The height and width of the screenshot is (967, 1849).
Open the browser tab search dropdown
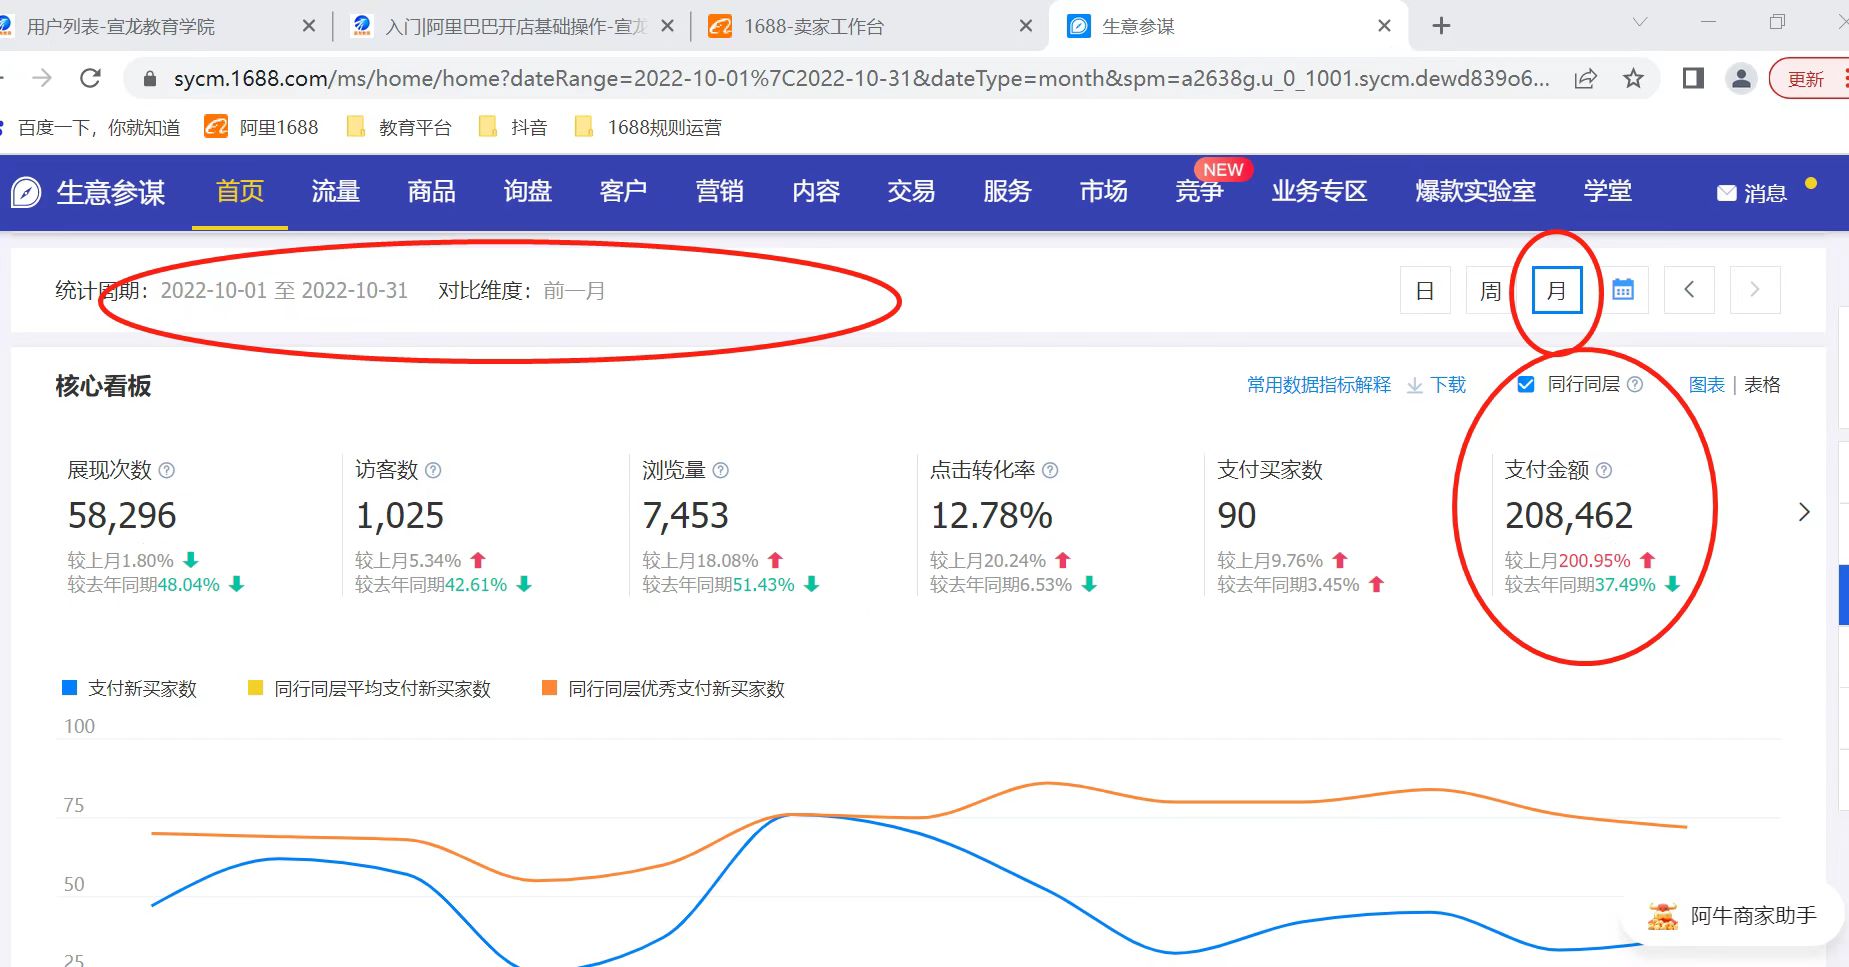tap(1639, 23)
